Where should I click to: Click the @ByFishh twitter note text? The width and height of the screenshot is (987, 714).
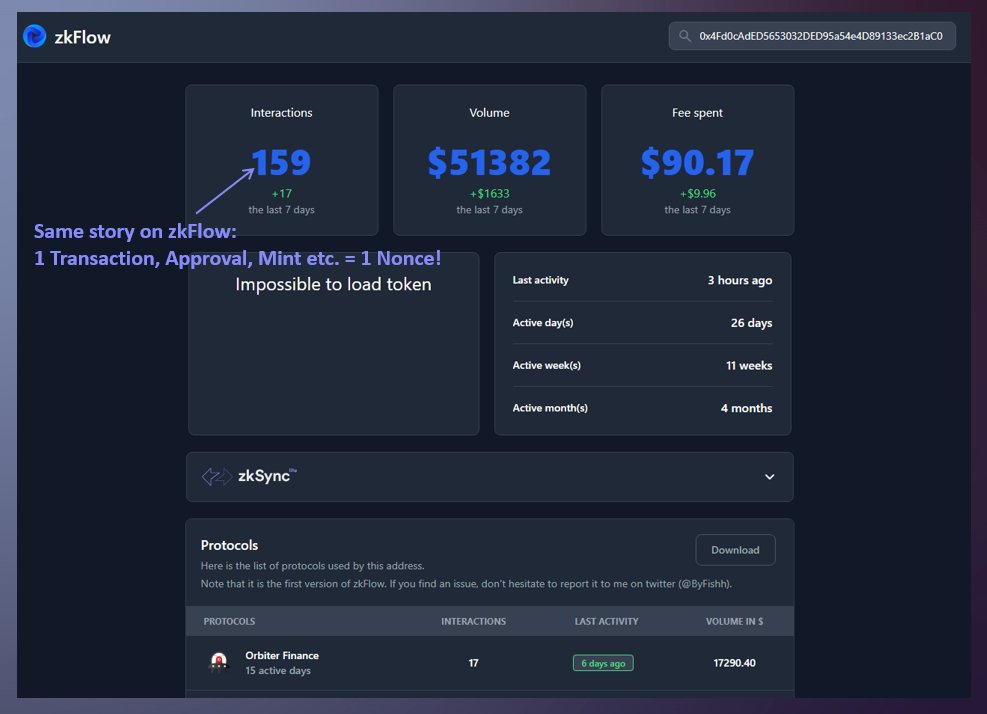[466, 584]
